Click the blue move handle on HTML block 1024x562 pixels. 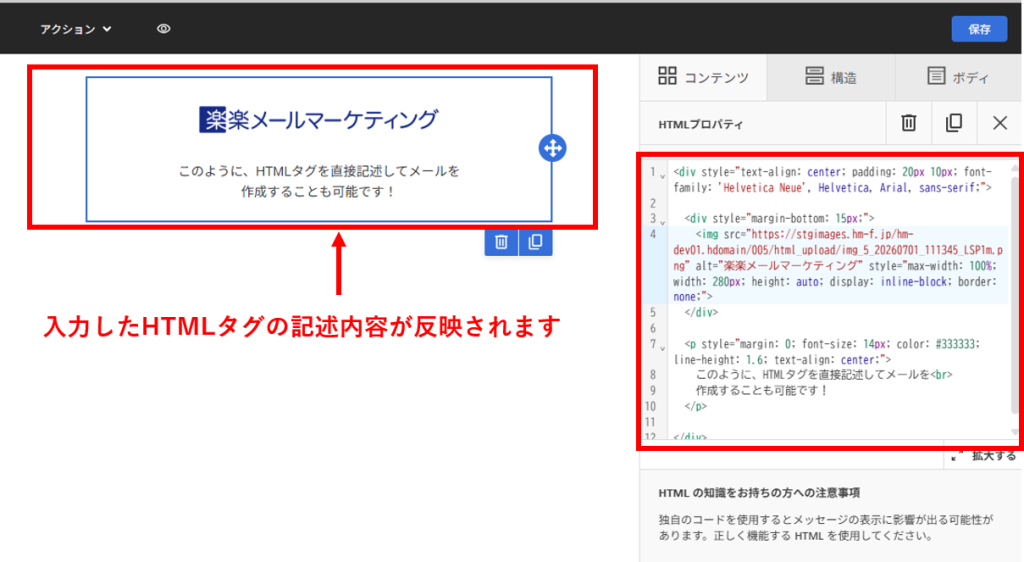(x=552, y=148)
